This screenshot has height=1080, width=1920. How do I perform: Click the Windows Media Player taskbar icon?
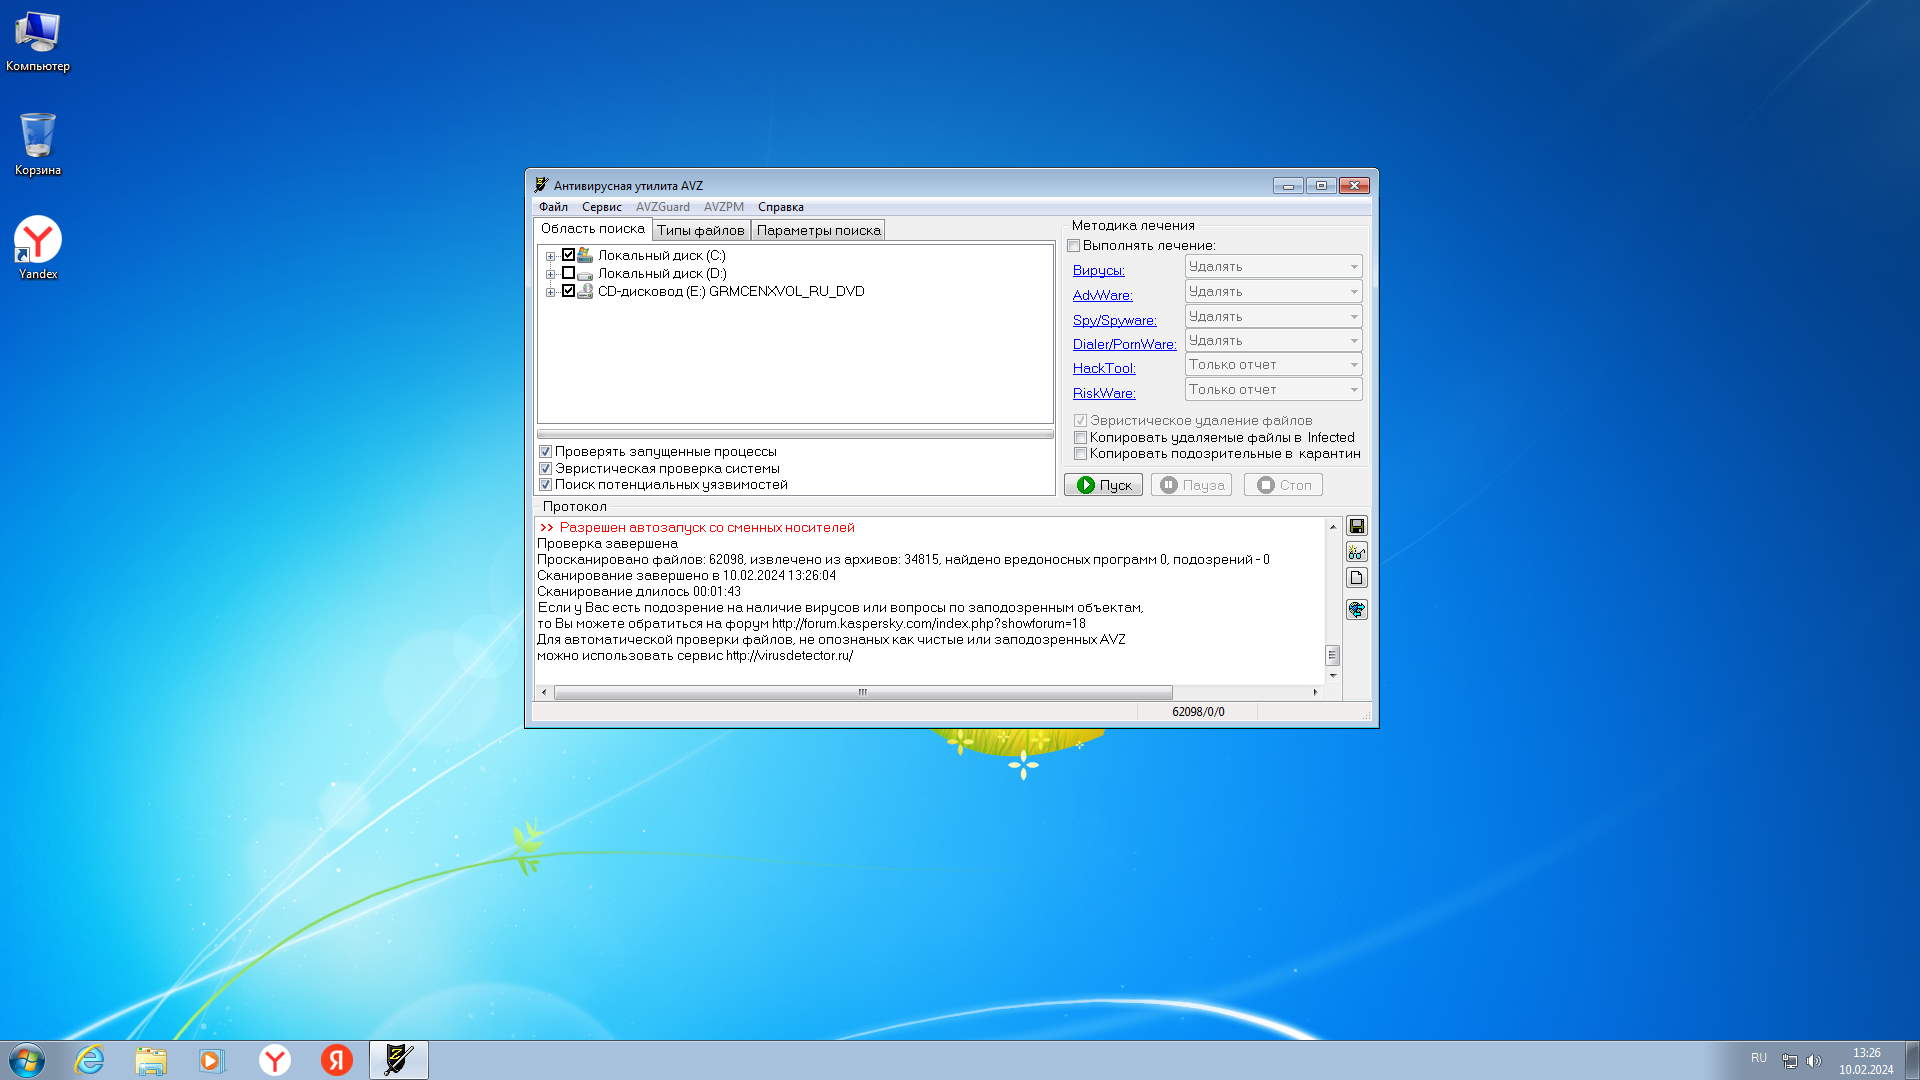(x=212, y=1060)
